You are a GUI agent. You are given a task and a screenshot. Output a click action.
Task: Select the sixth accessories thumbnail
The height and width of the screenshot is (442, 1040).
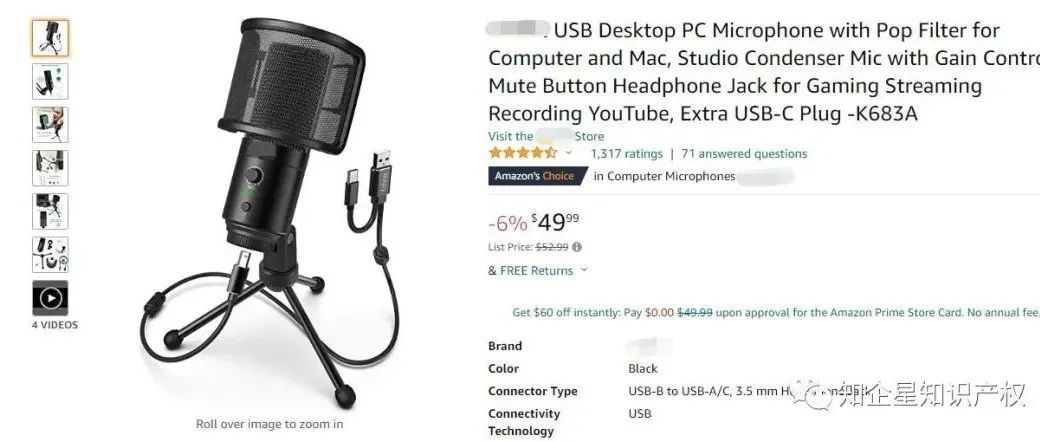50,255
